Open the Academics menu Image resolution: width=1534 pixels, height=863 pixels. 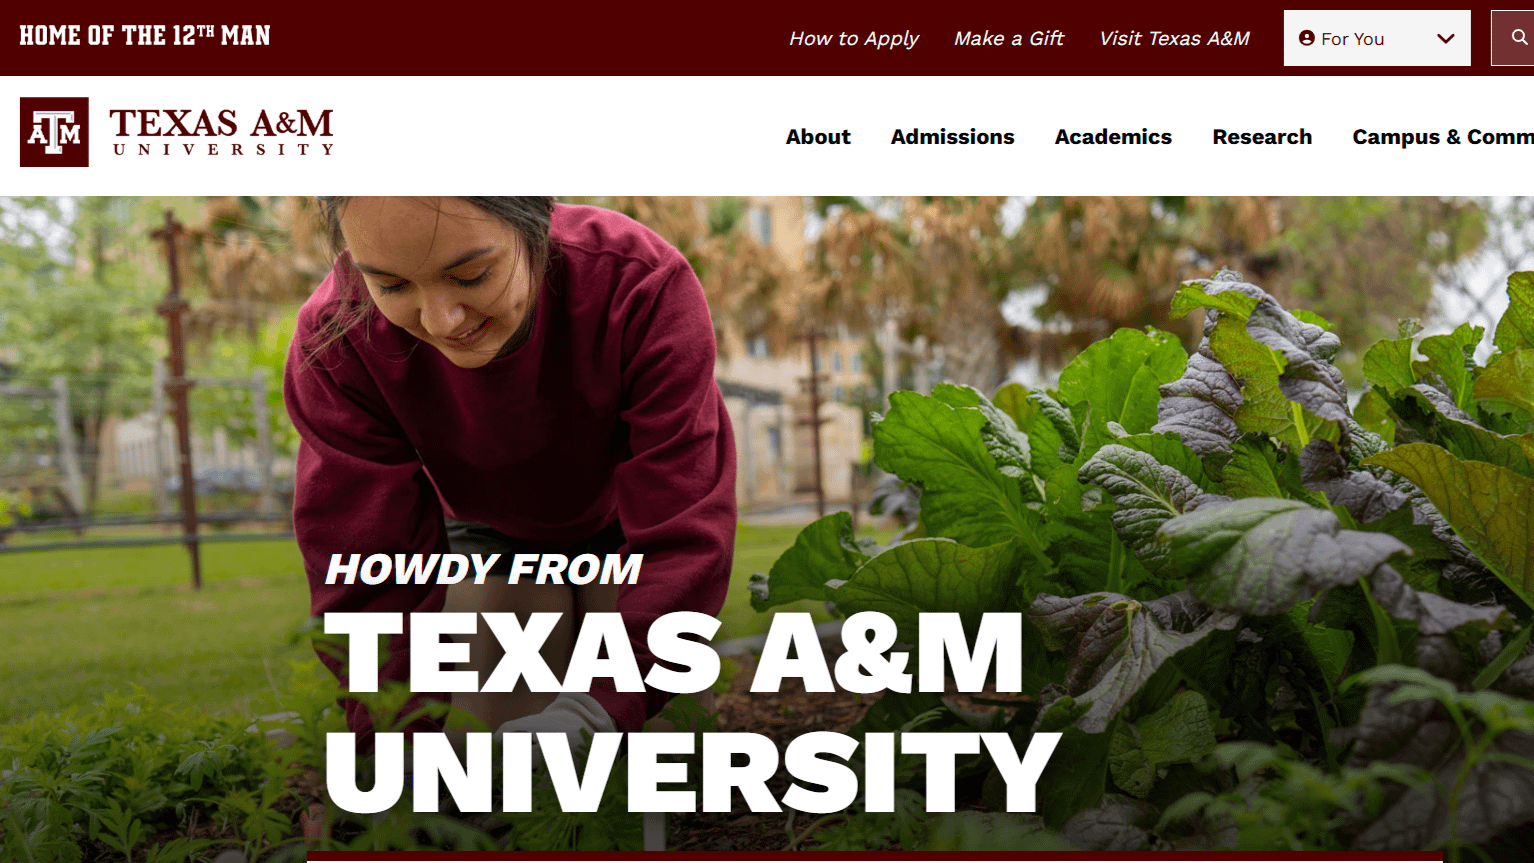click(1113, 137)
